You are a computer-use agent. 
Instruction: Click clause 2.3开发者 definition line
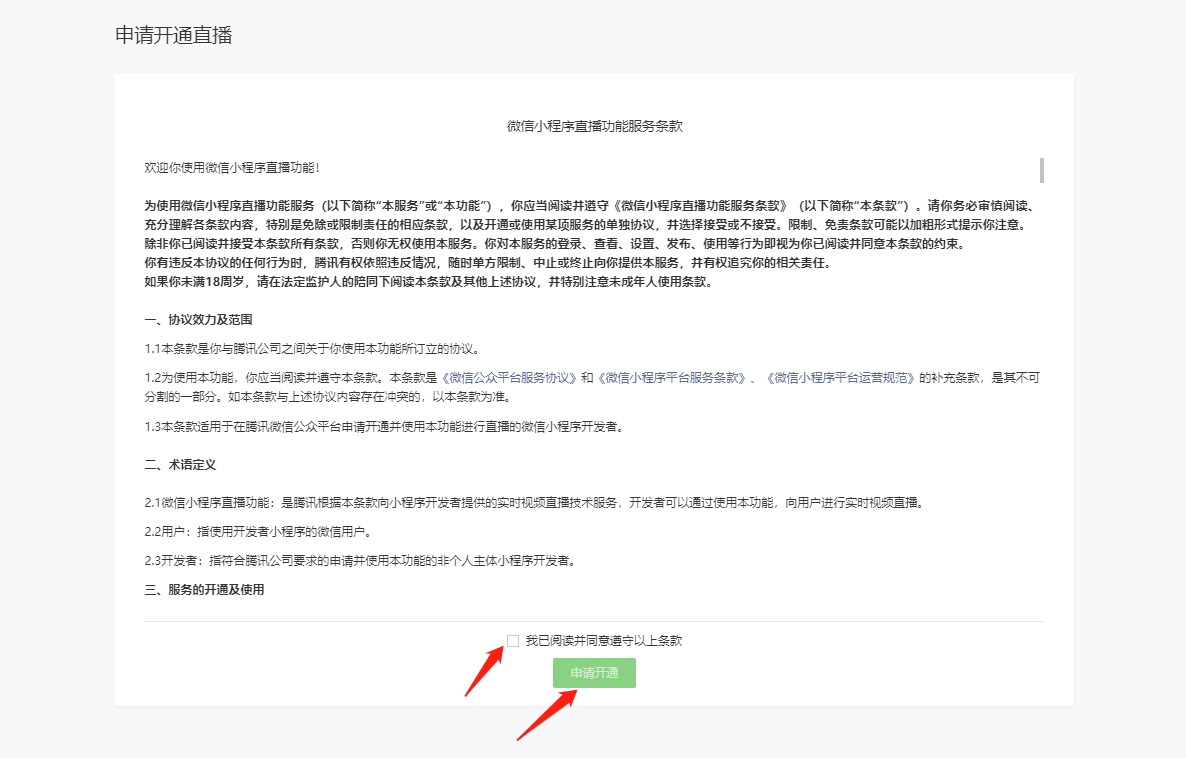[361, 561]
